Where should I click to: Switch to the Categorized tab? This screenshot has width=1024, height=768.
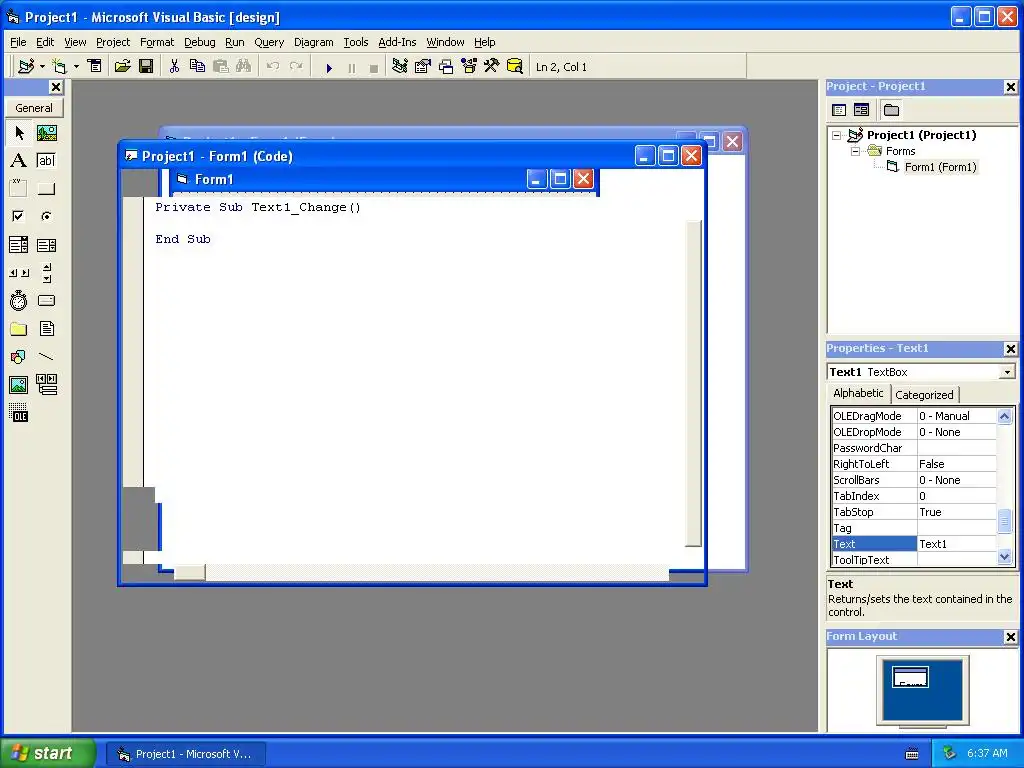pos(924,394)
